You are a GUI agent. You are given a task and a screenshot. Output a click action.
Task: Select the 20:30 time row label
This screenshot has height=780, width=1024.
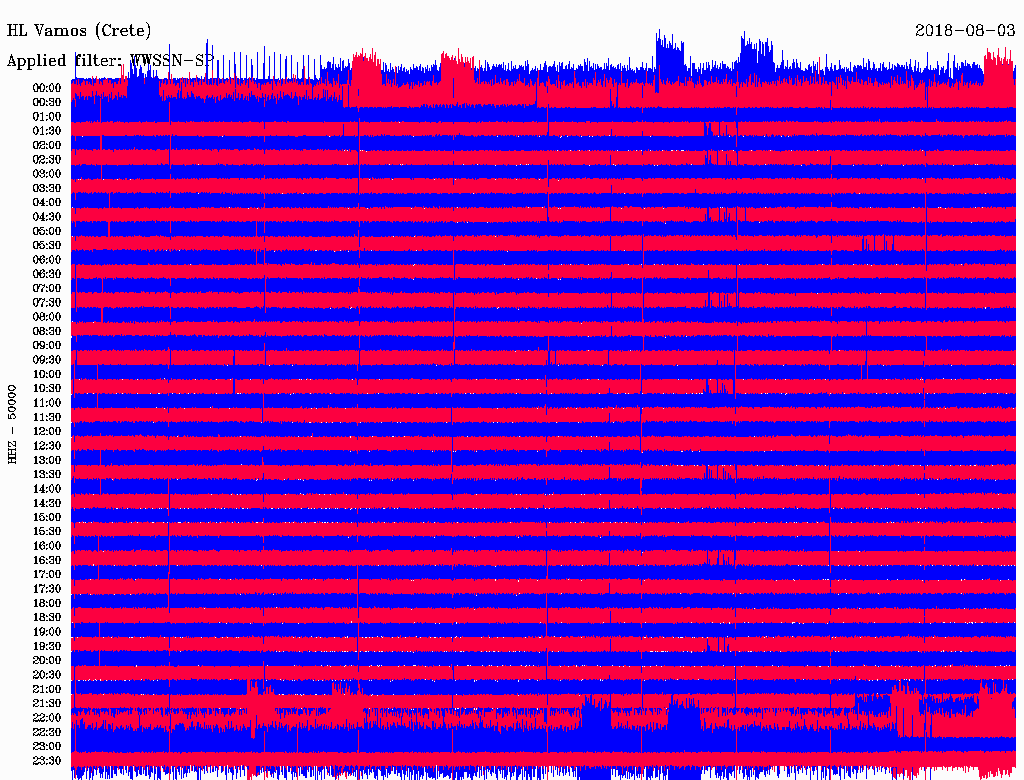coord(47,675)
